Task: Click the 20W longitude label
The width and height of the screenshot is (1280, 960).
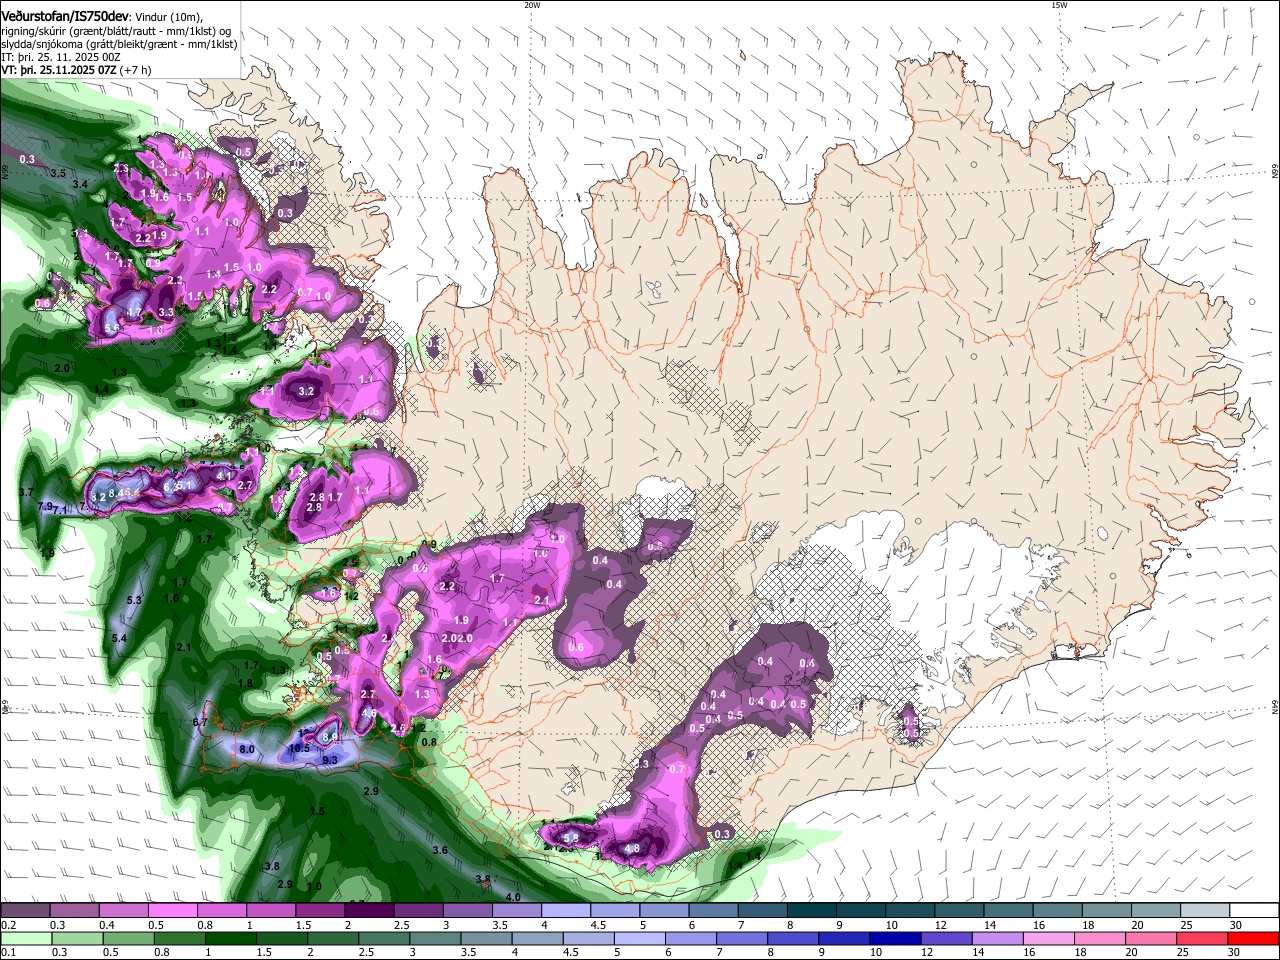Action: (532, 5)
